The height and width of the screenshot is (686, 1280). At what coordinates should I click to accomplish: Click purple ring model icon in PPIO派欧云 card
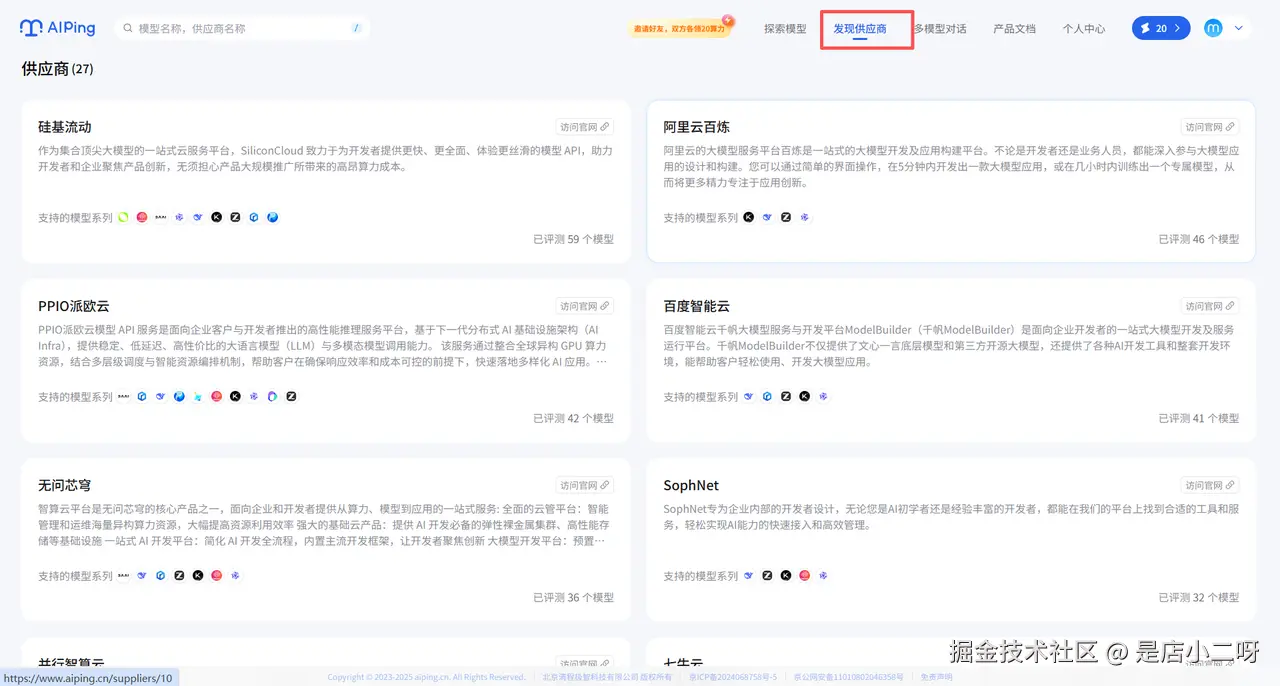click(272, 396)
